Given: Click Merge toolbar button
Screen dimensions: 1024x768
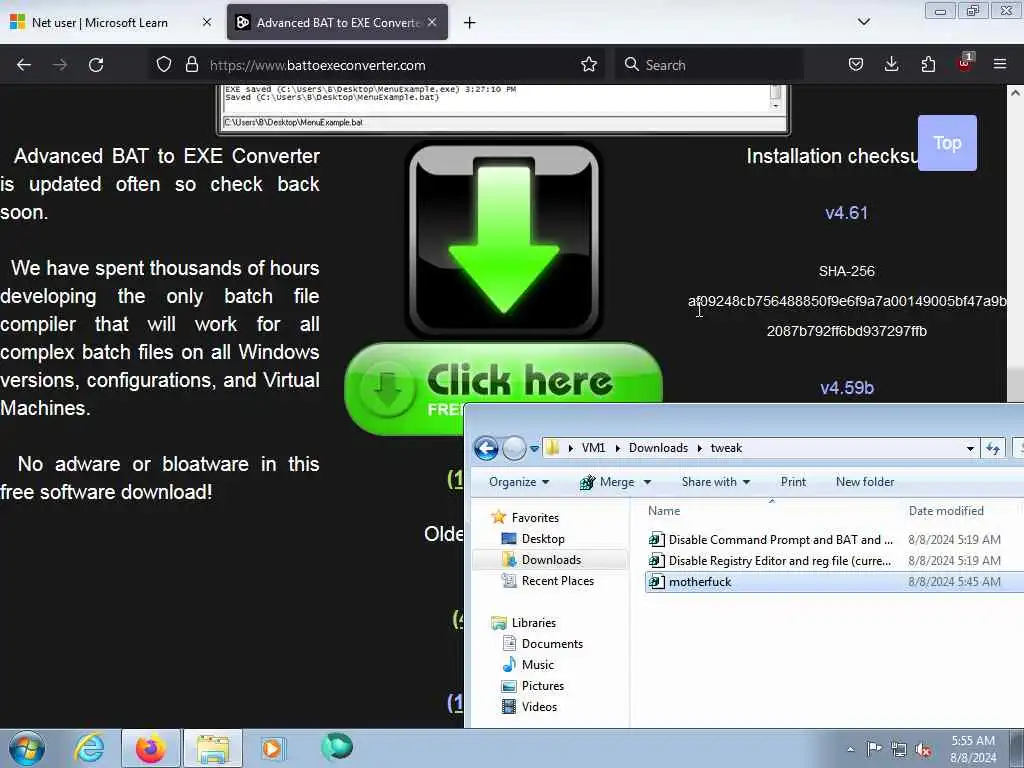Looking at the screenshot, I should (607, 482).
